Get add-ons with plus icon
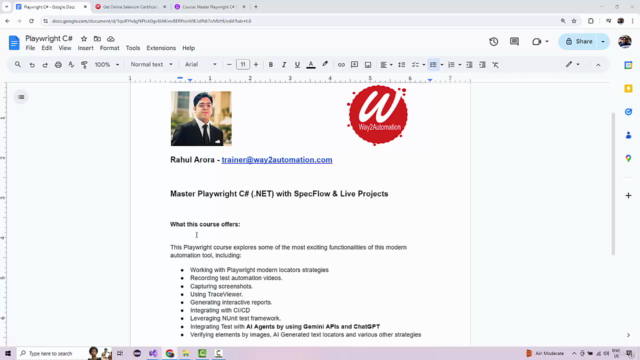 click(628, 196)
